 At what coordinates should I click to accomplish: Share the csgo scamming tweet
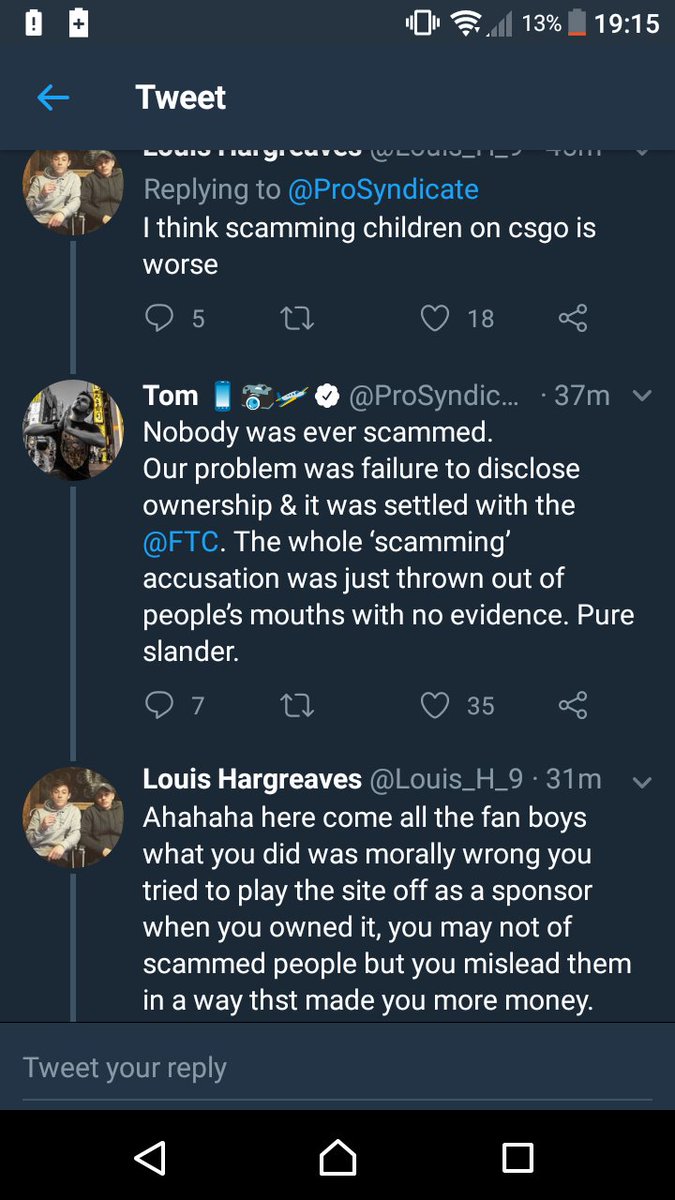[573, 318]
